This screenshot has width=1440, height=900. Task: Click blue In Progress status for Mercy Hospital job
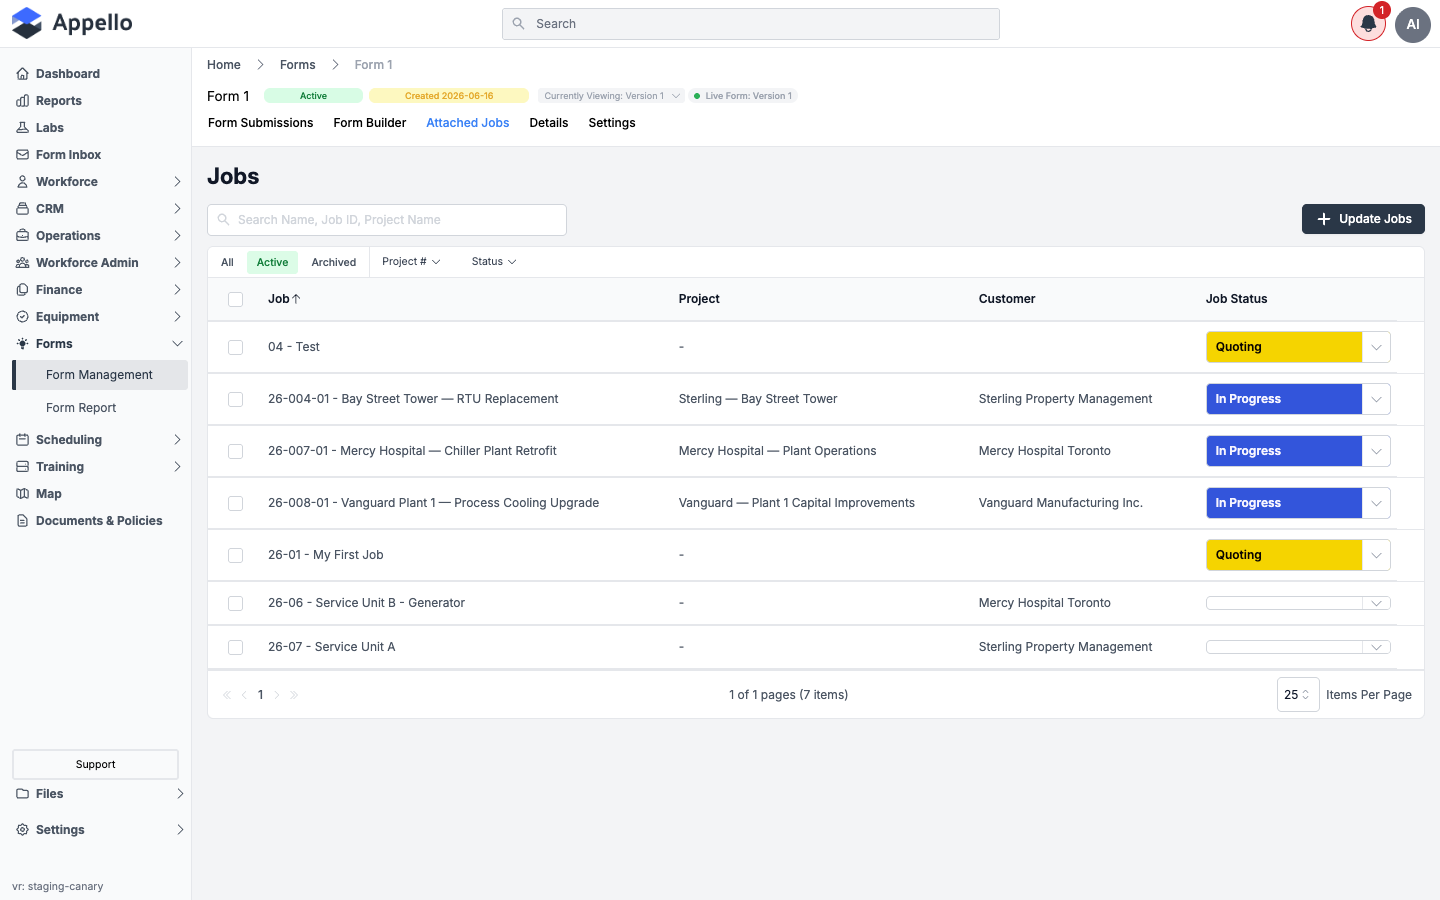1284,451
